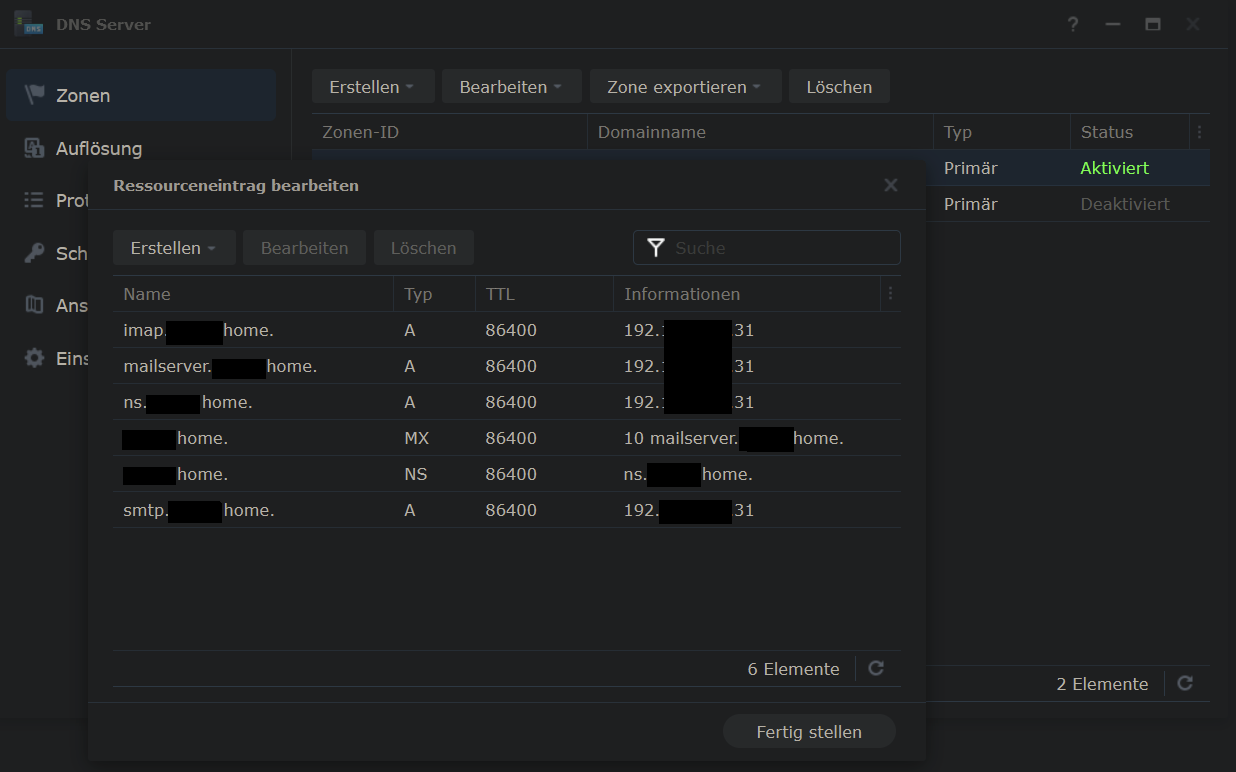The width and height of the screenshot is (1236, 772).
Task: Select the MX record row
Action: tap(507, 438)
